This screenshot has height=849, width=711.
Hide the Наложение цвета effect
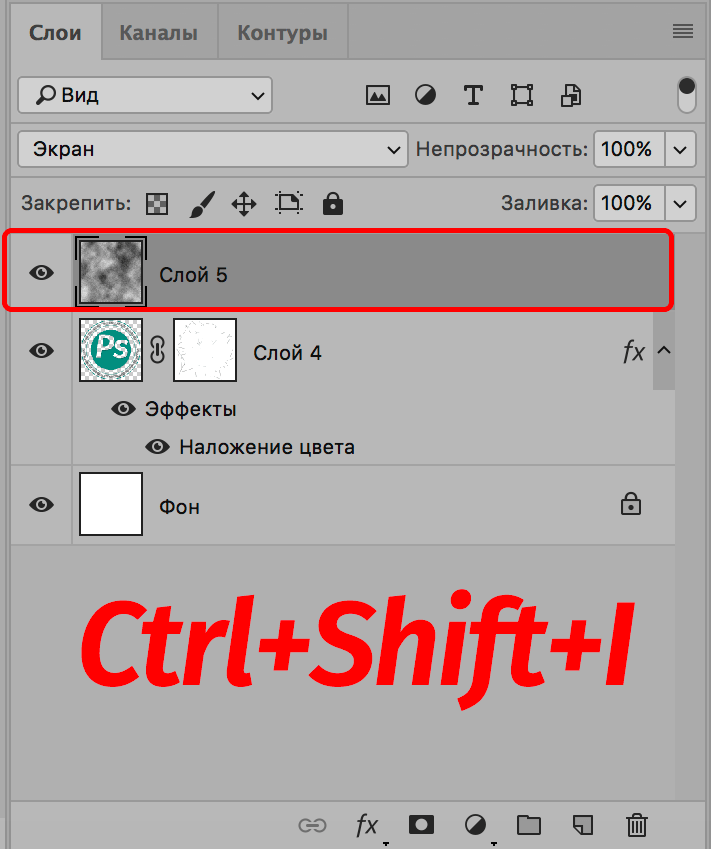pos(158,447)
